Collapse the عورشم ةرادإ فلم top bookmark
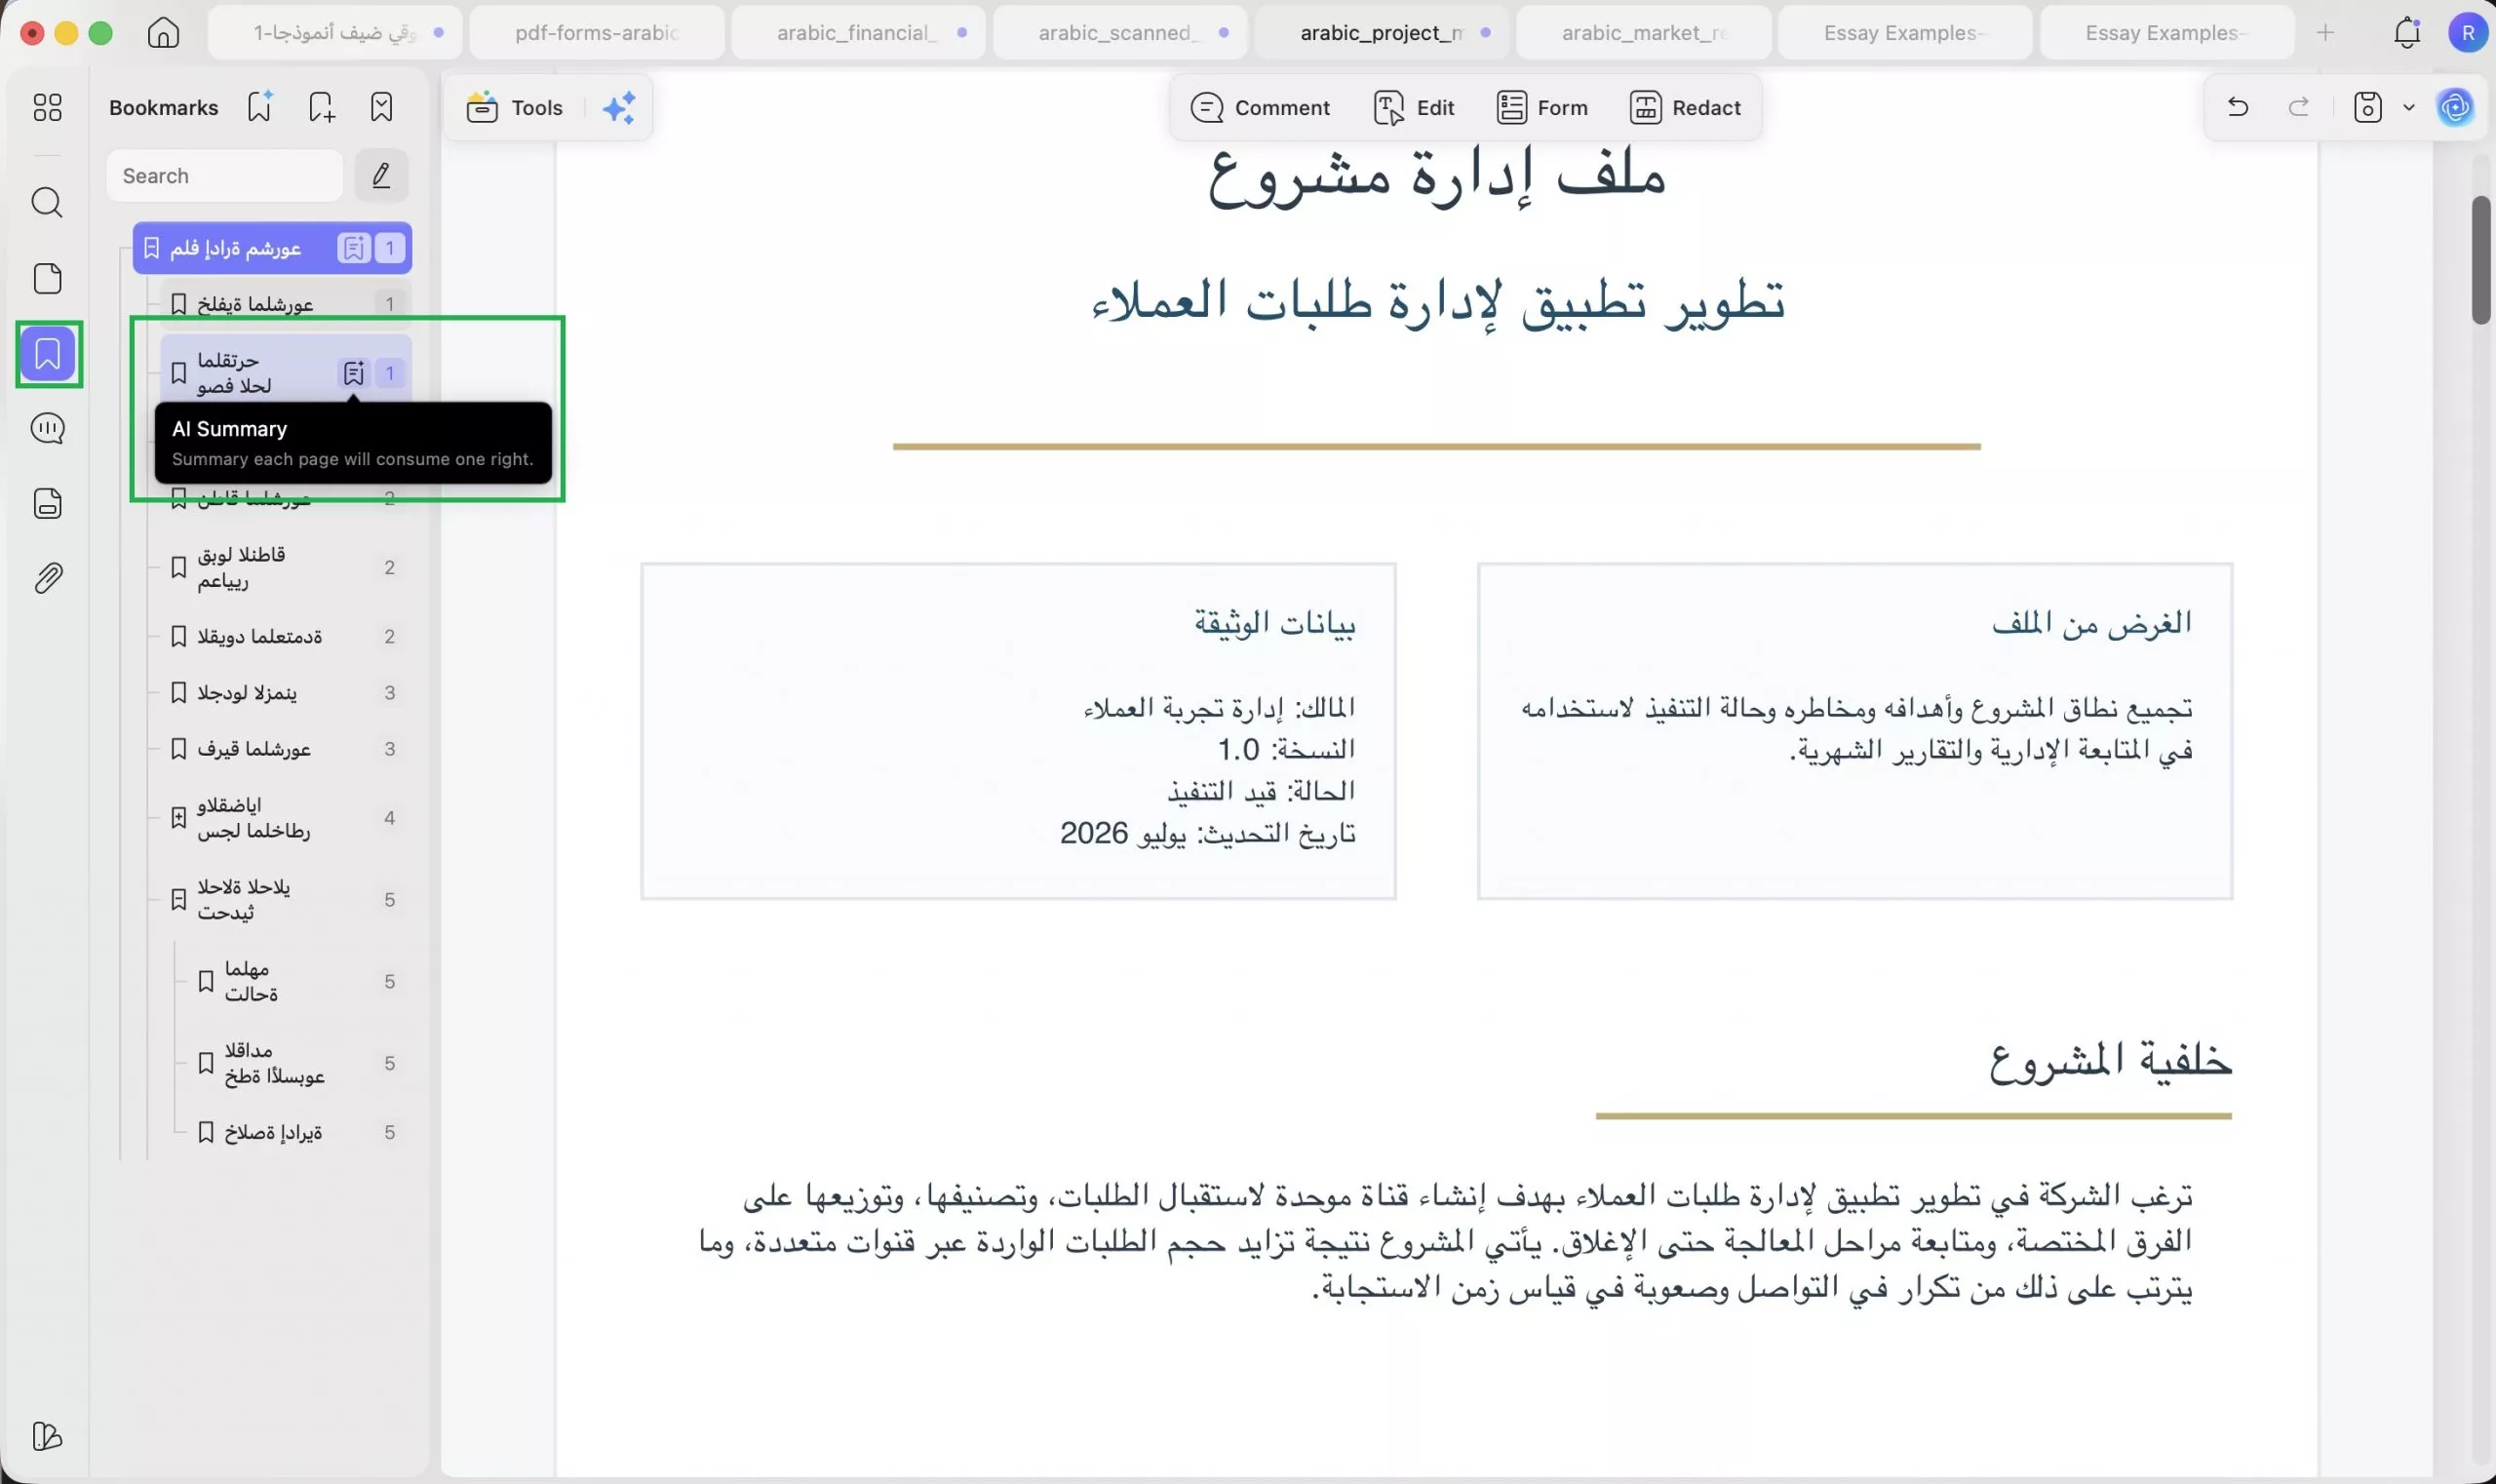This screenshot has width=2496, height=1484. (x=152, y=248)
